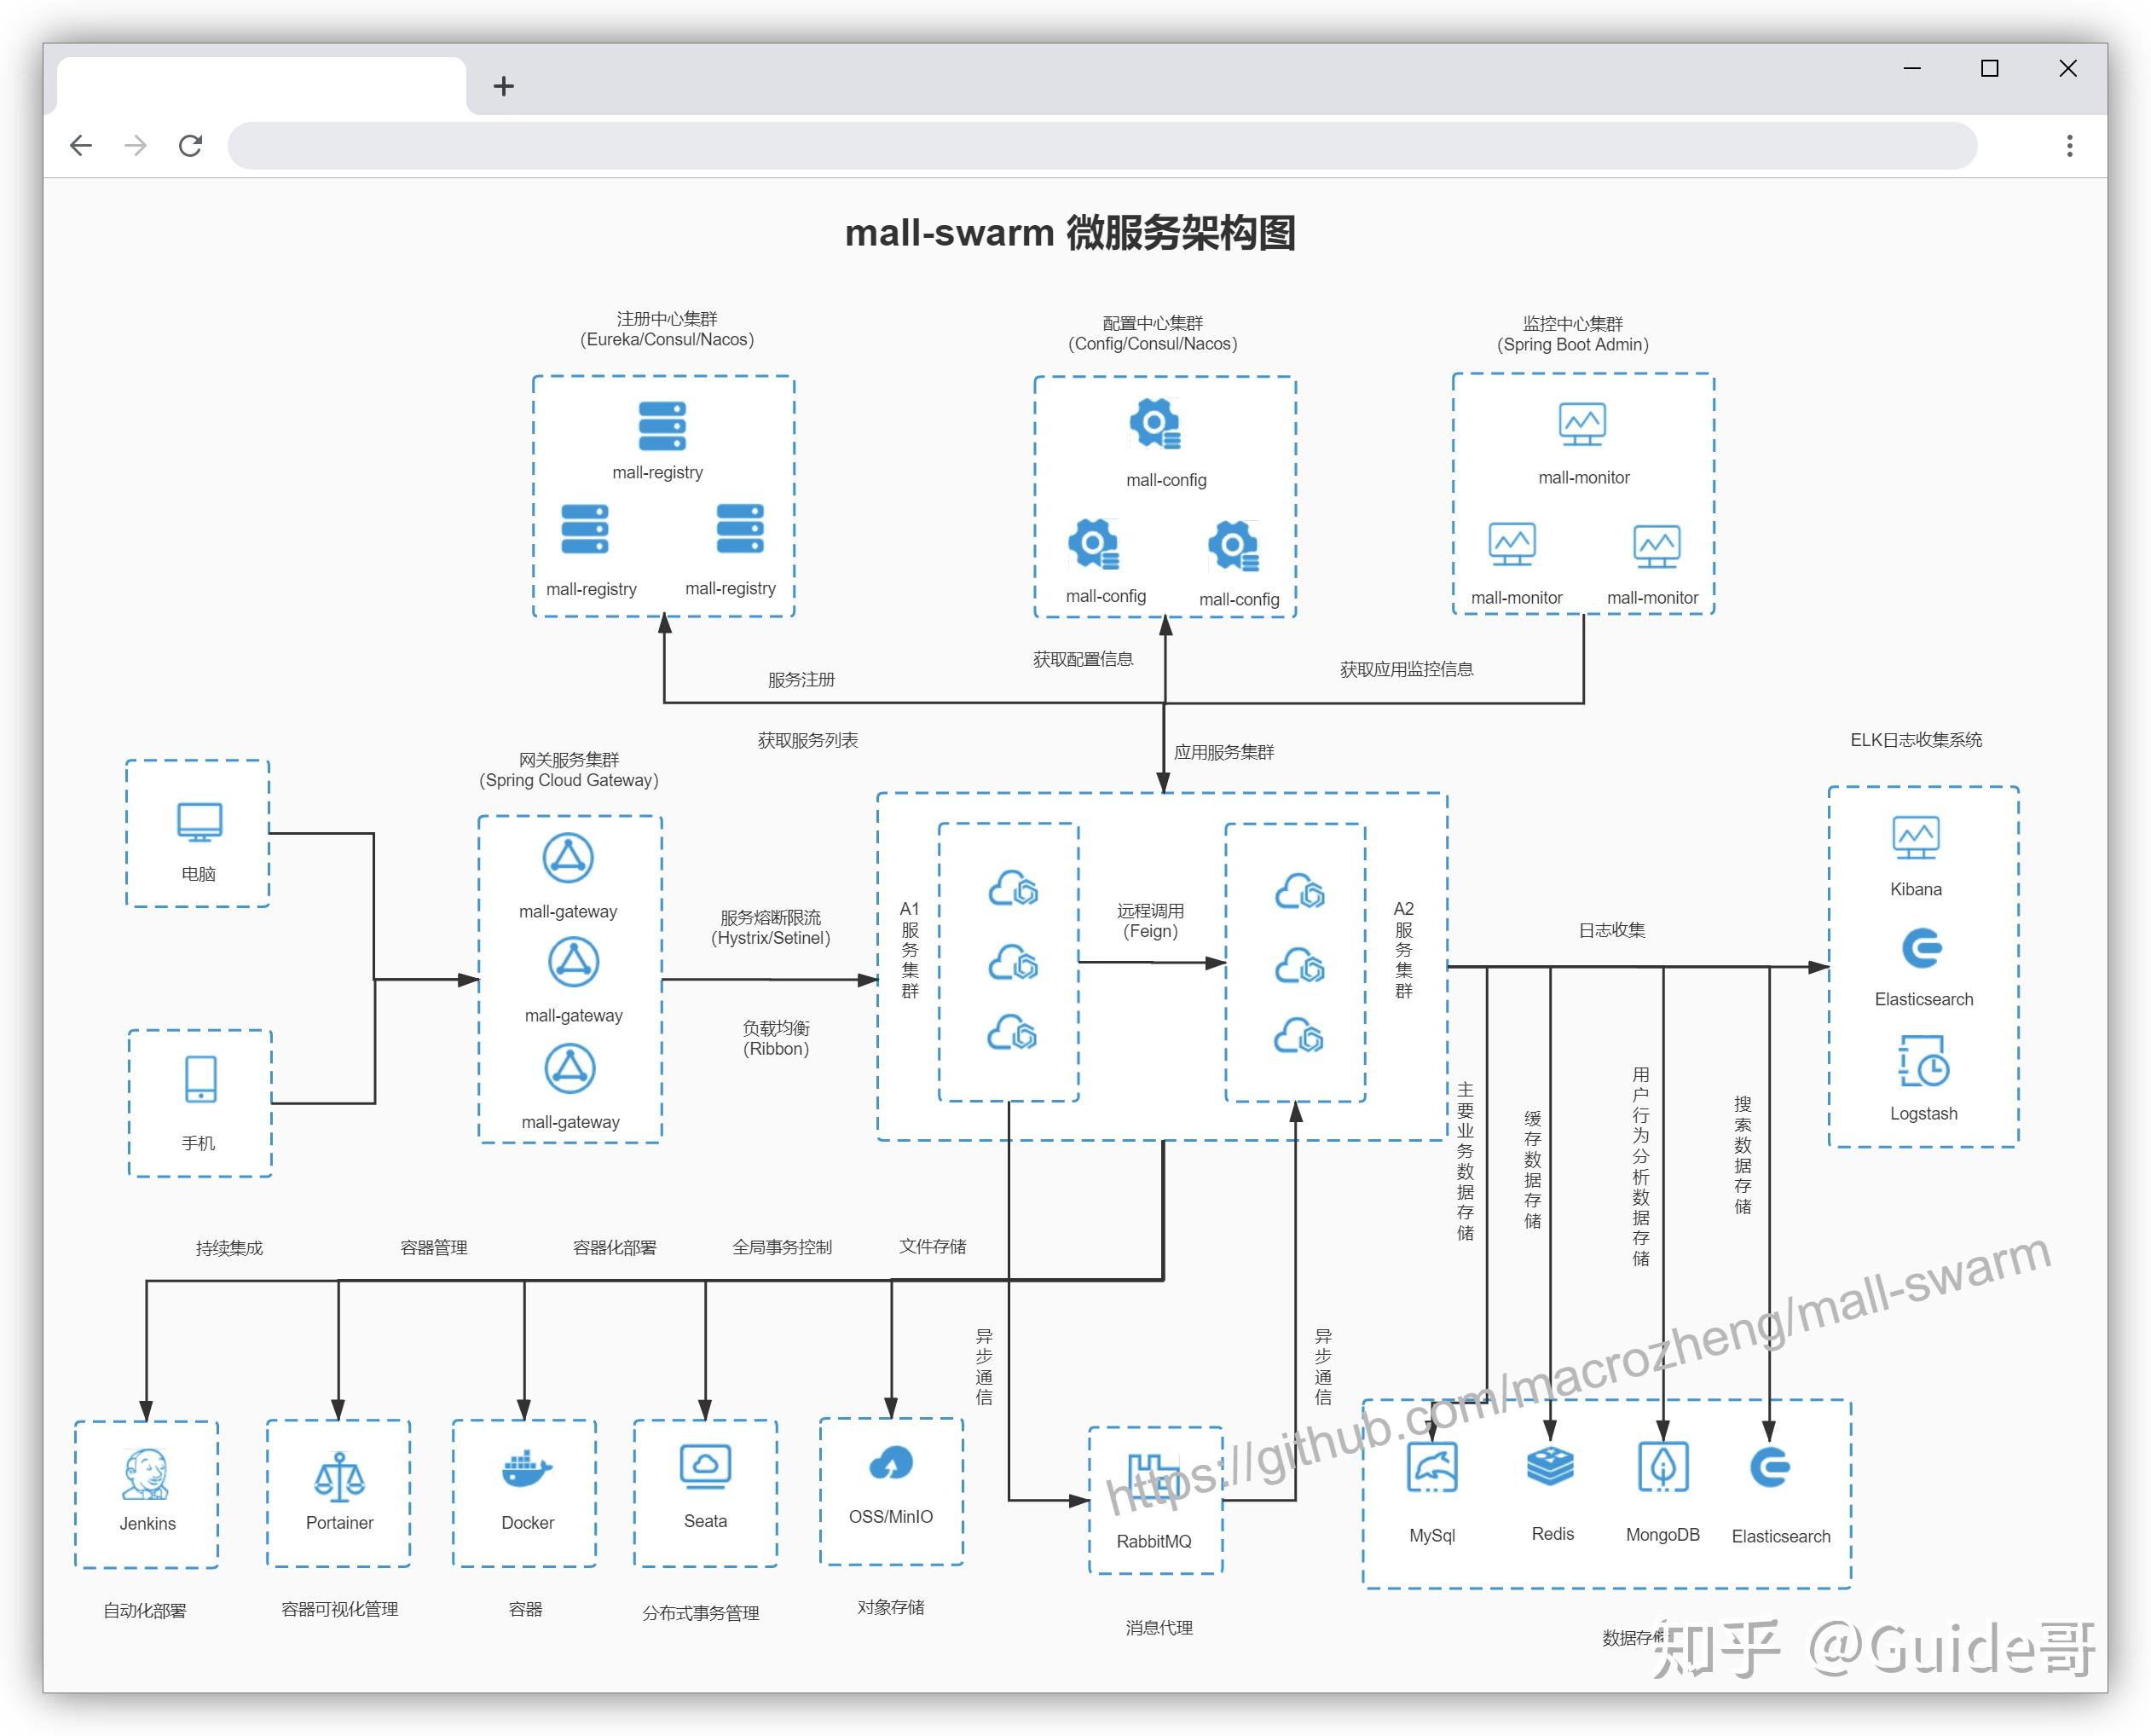
Task: Click the browser address bar
Action: (x=1100, y=146)
